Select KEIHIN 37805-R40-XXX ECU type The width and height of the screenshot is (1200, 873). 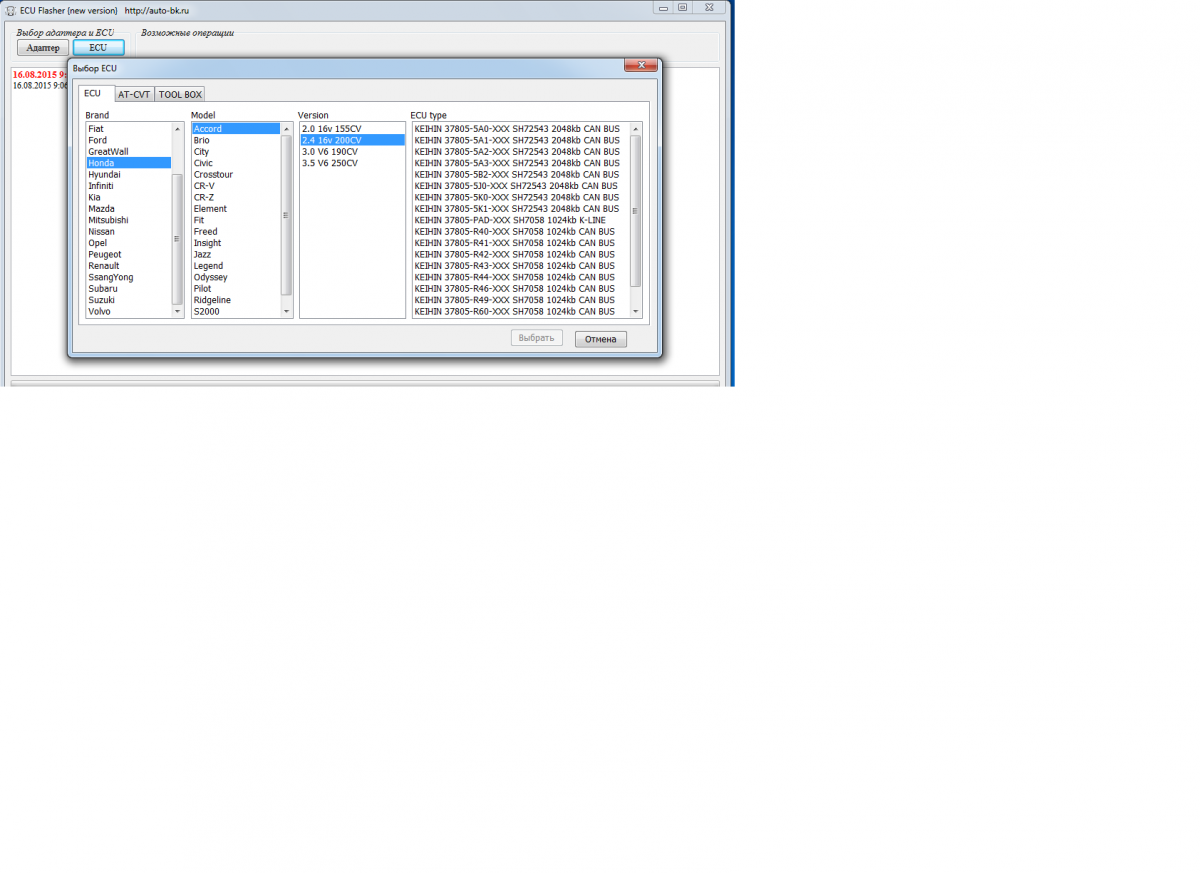520,232
